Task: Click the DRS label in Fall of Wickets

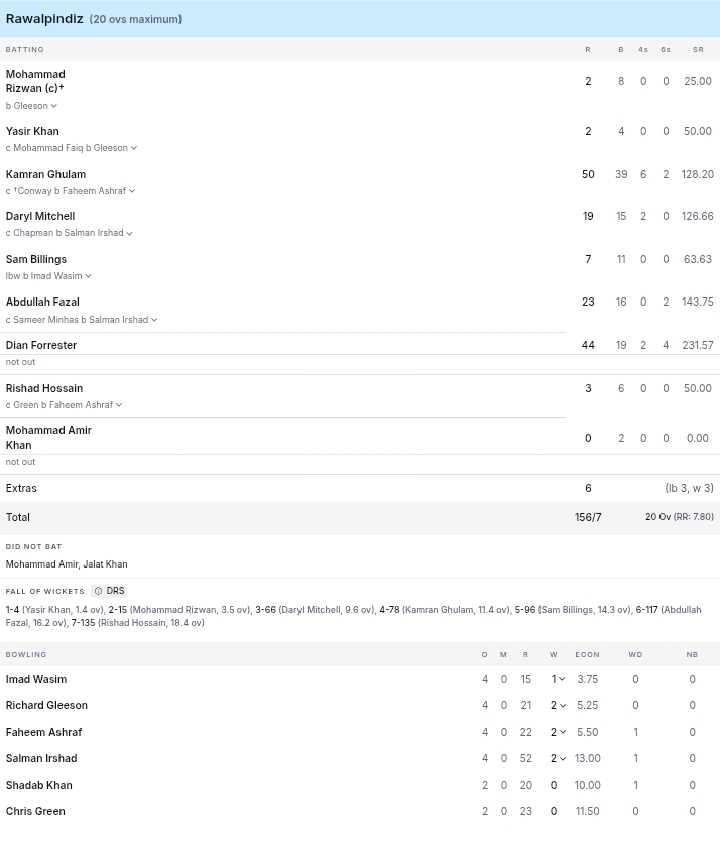Action: [116, 591]
